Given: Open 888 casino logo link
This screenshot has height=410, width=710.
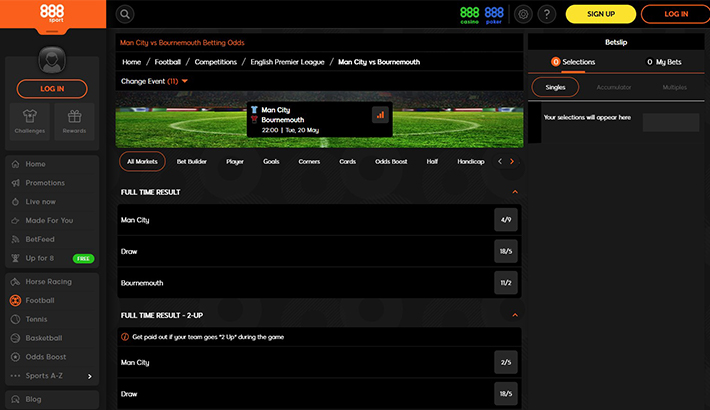Looking at the screenshot, I should coord(470,14).
